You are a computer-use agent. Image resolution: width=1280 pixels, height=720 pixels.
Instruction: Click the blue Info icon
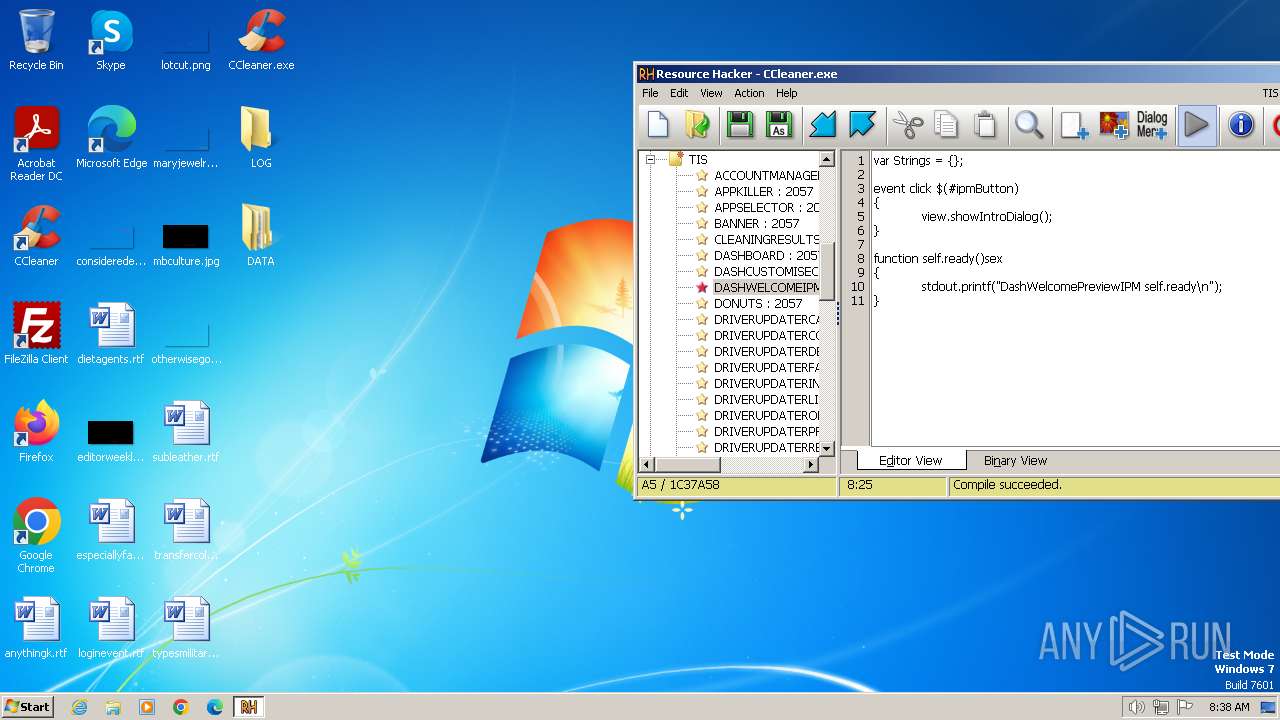1241,125
